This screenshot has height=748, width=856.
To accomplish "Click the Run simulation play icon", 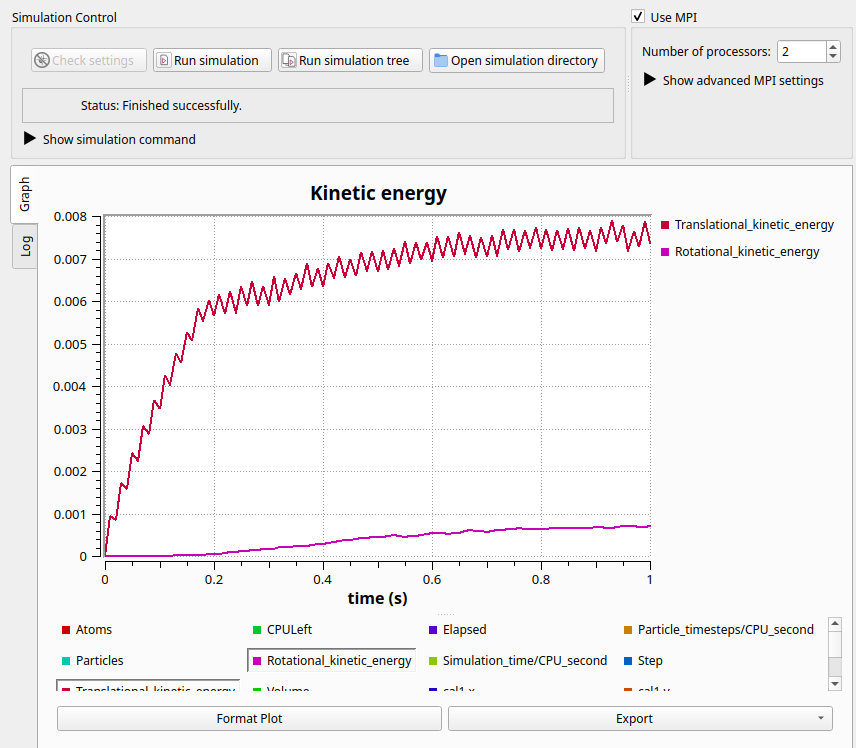I will 164,60.
